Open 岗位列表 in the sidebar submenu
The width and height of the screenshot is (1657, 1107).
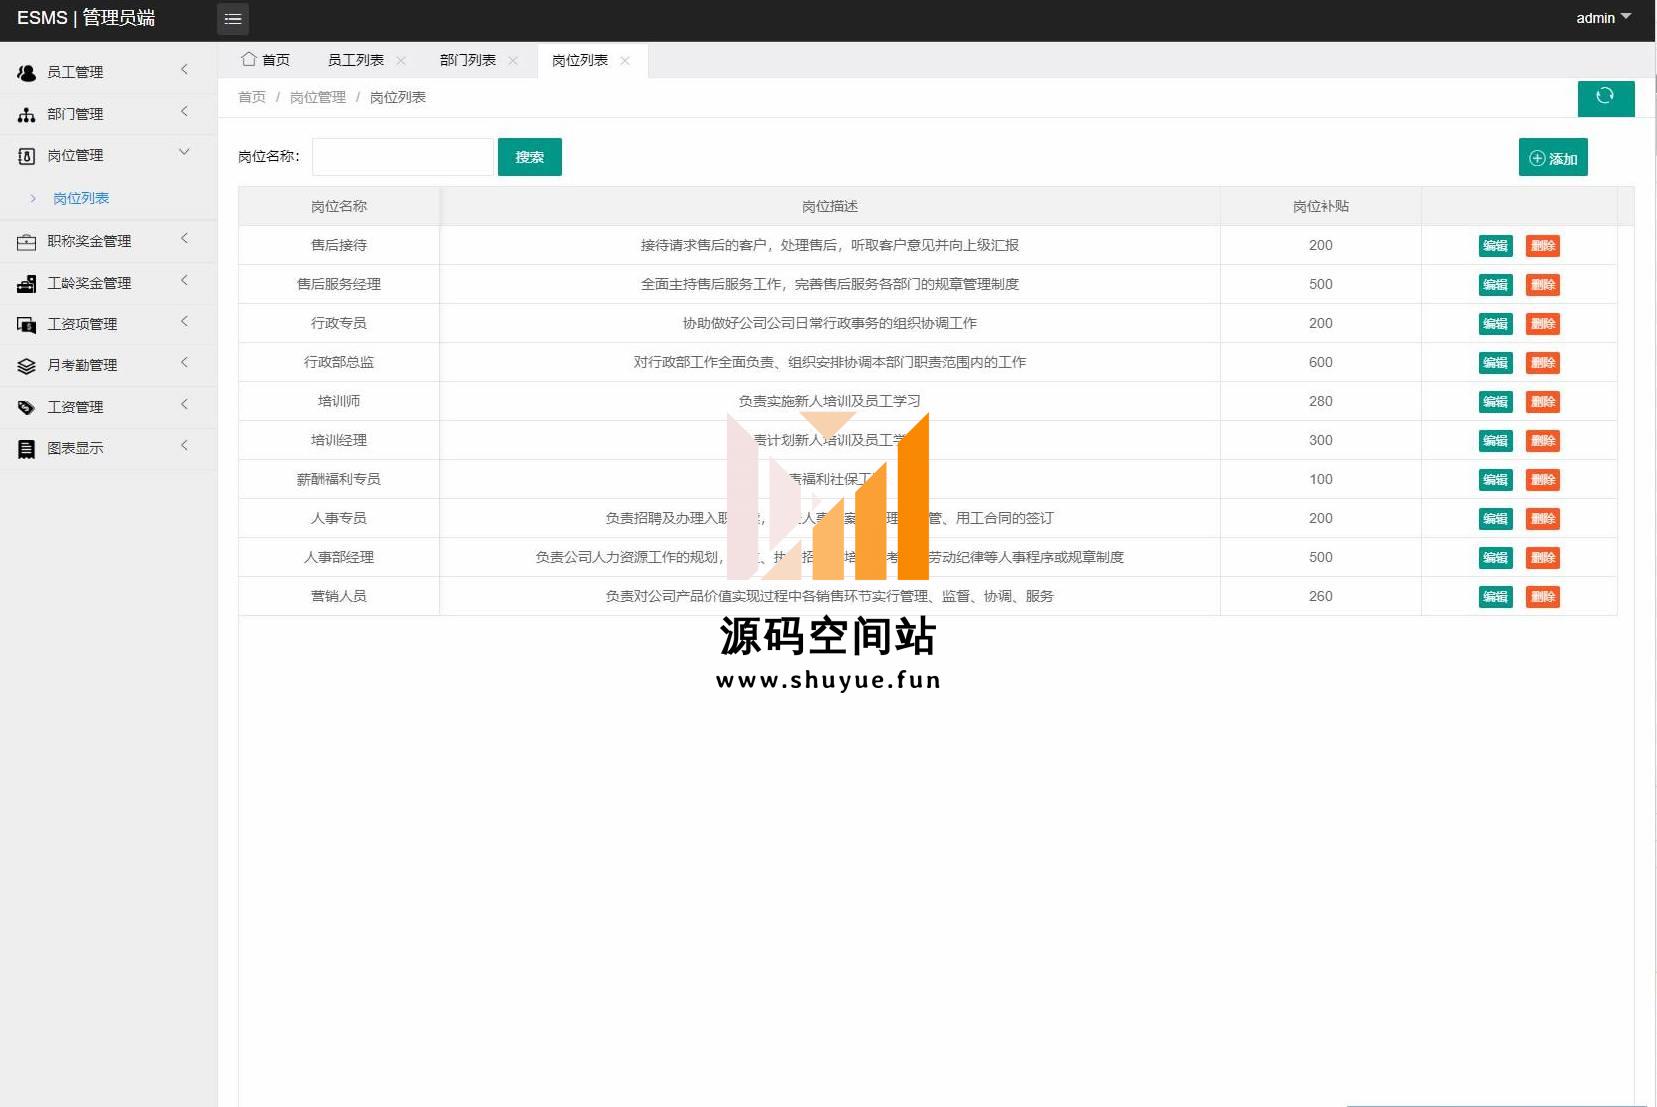tap(81, 198)
